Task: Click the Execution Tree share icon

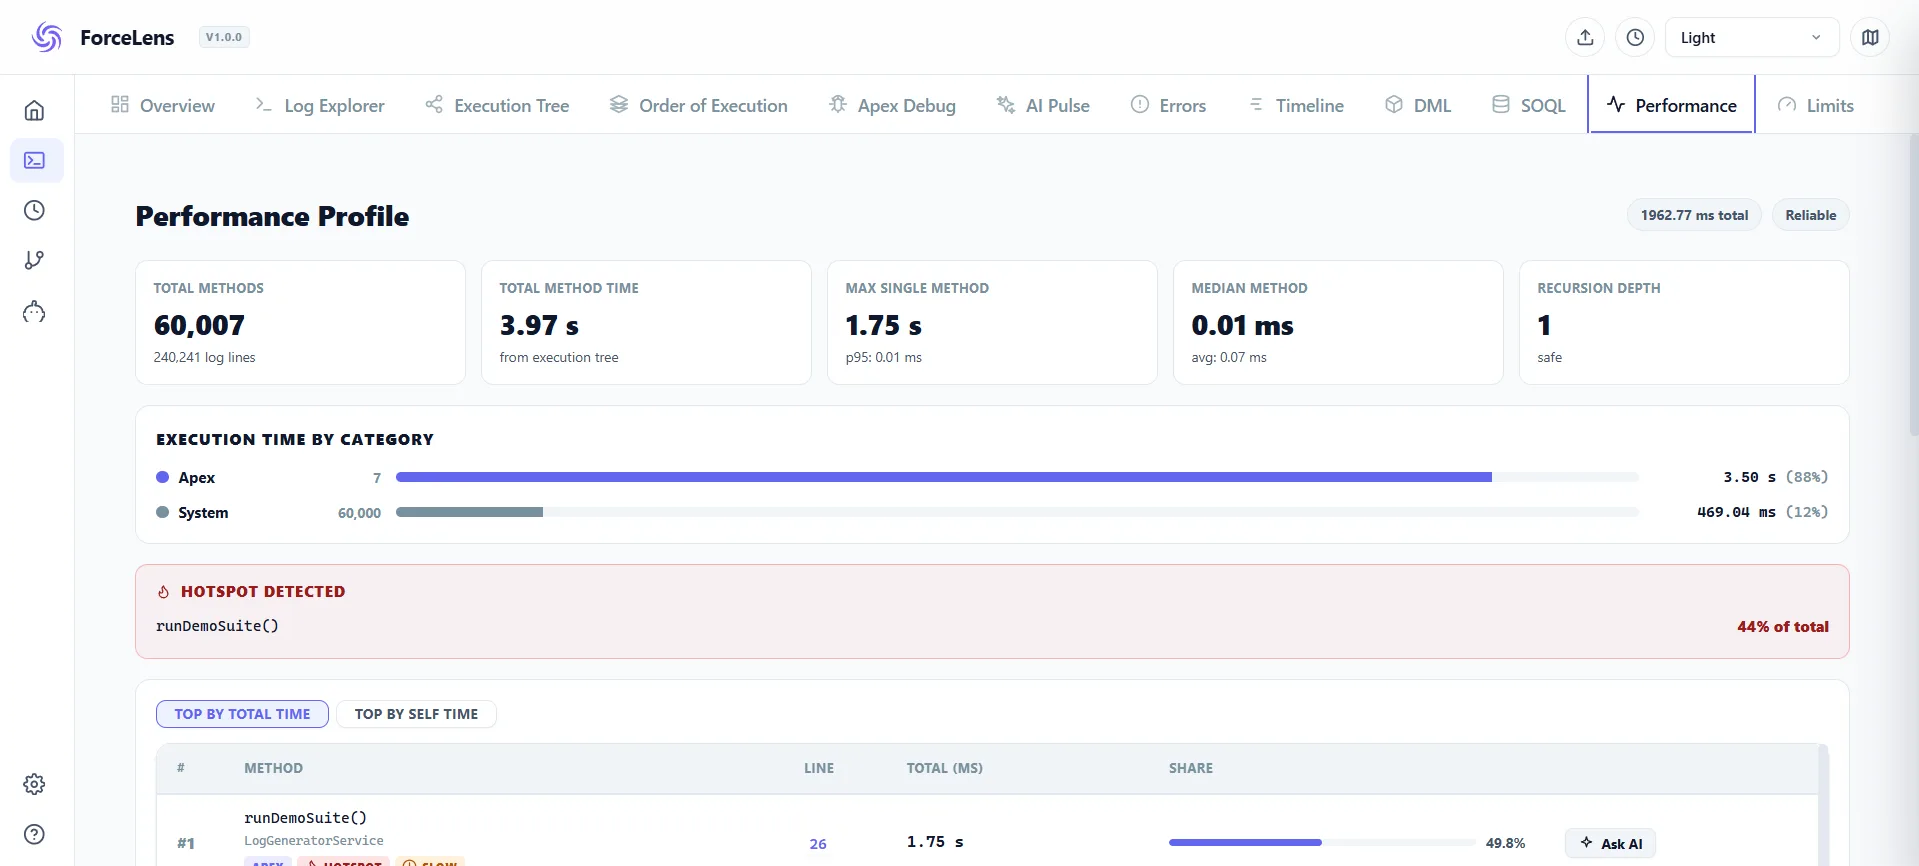Action: click(434, 104)
